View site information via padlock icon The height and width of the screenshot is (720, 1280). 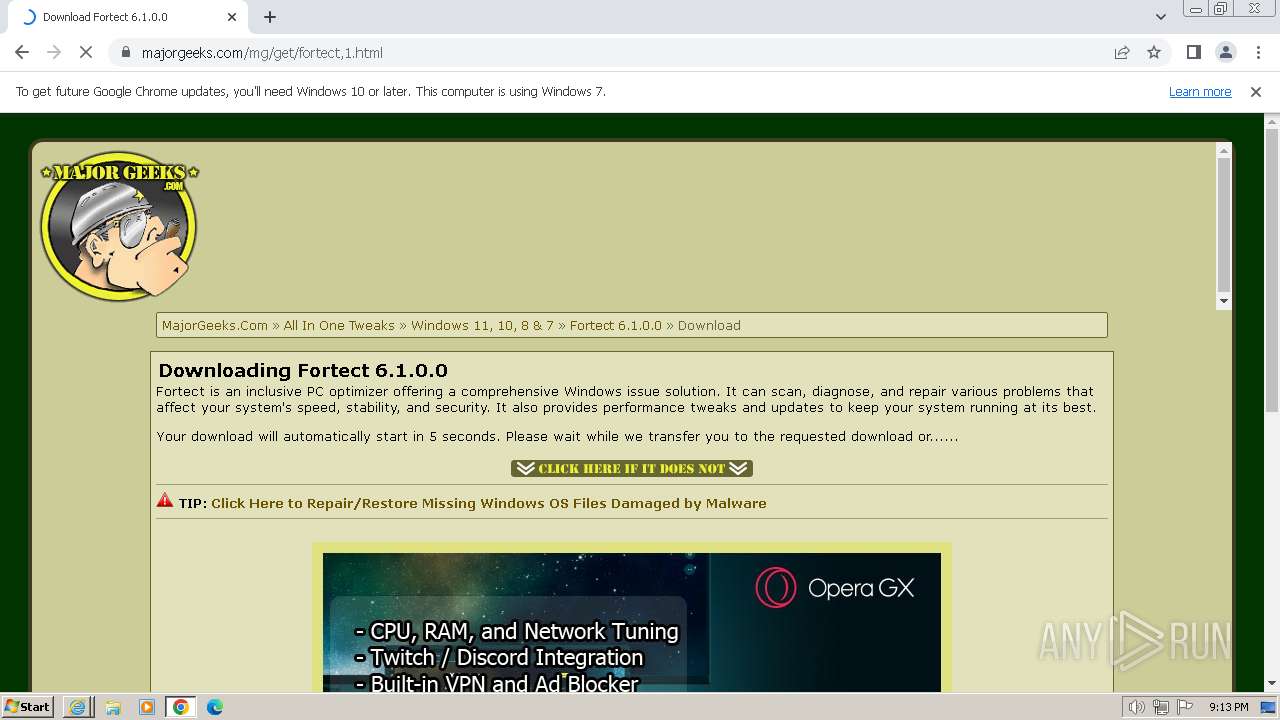[x=126, y=53]
